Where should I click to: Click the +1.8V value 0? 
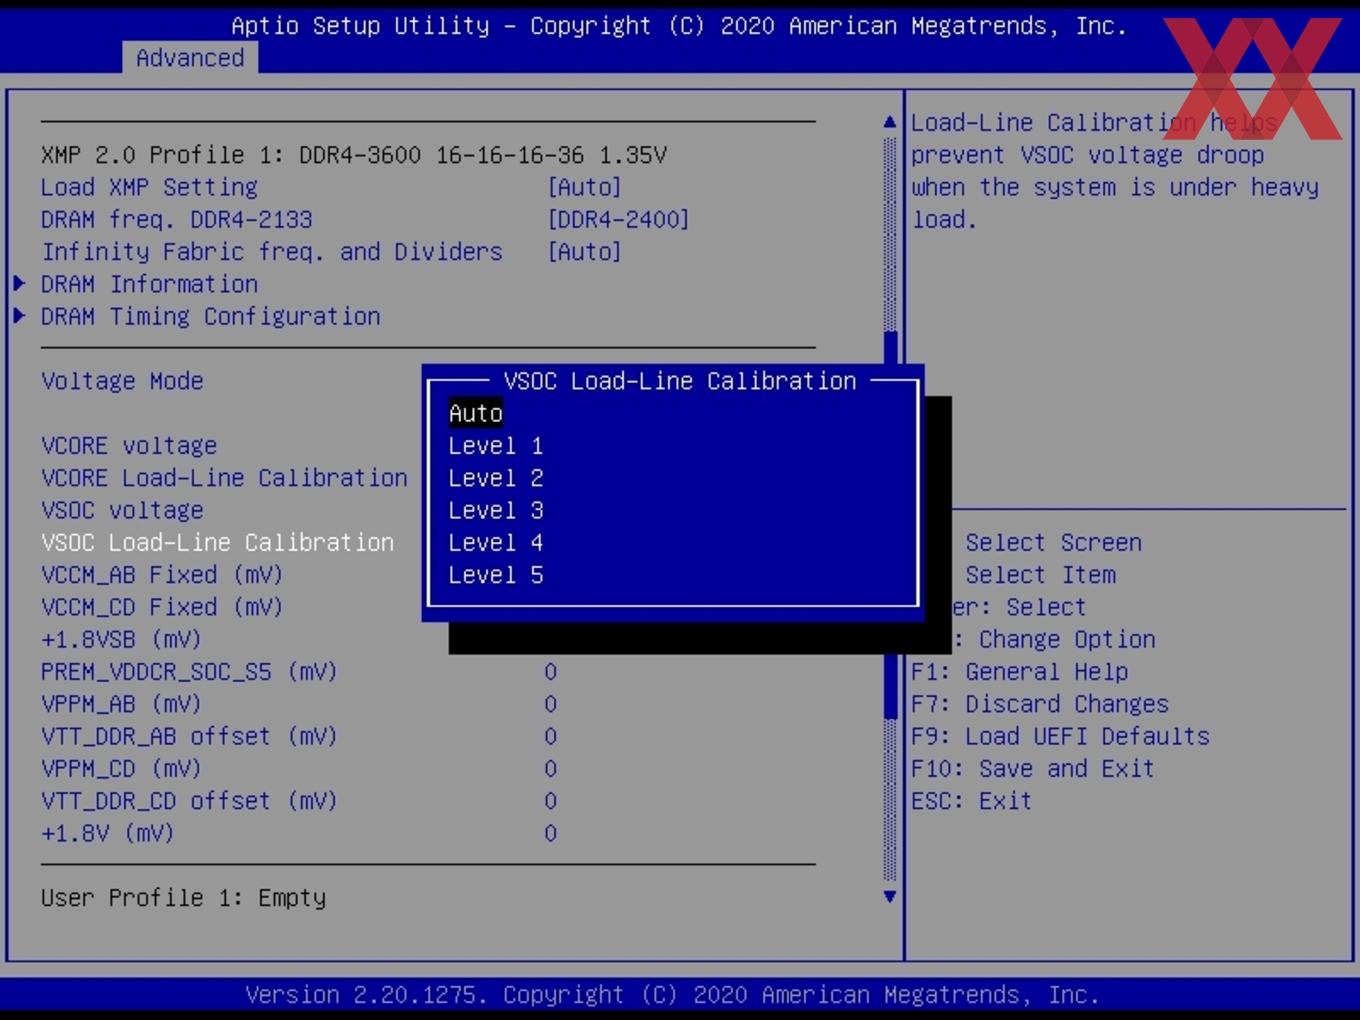(551, 833)
